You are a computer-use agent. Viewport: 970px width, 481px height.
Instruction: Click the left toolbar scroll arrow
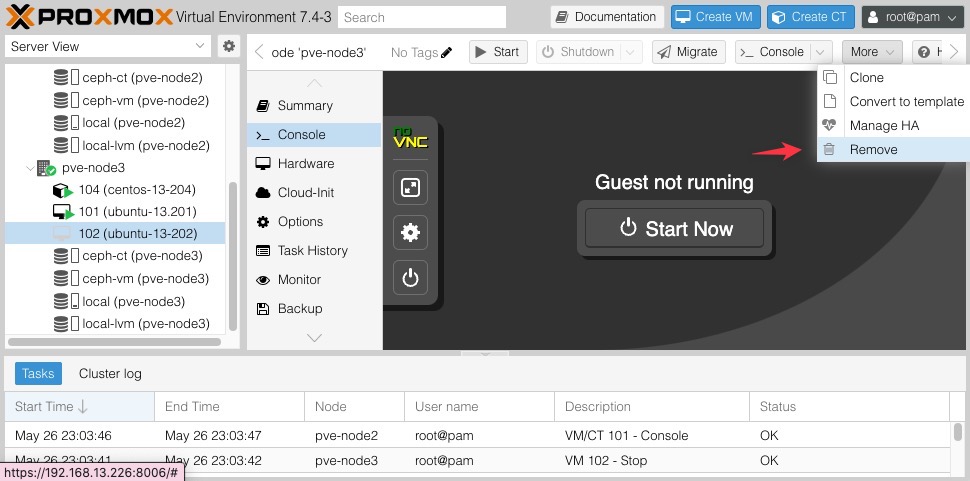pos(259,52)
